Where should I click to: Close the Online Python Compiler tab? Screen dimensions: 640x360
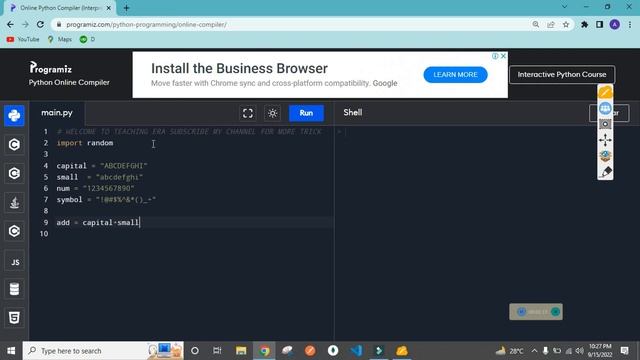(x=109, y=8)
